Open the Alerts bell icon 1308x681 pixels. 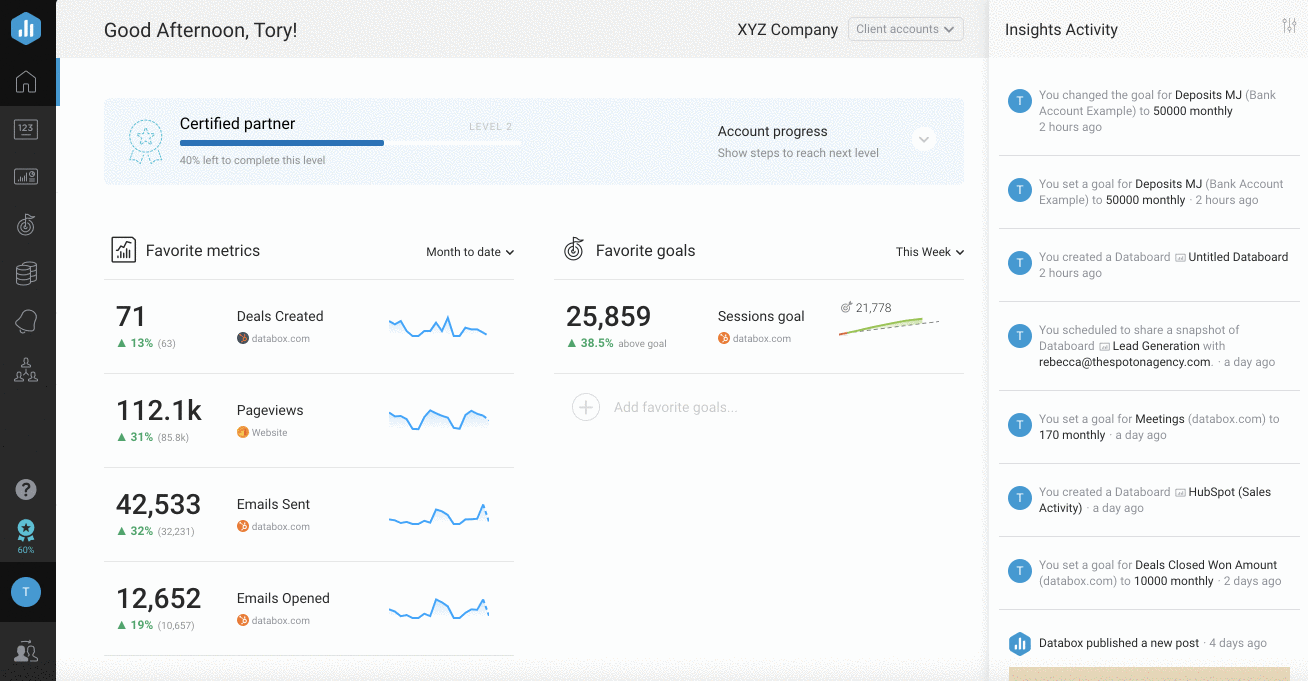[x=27, y=321]
